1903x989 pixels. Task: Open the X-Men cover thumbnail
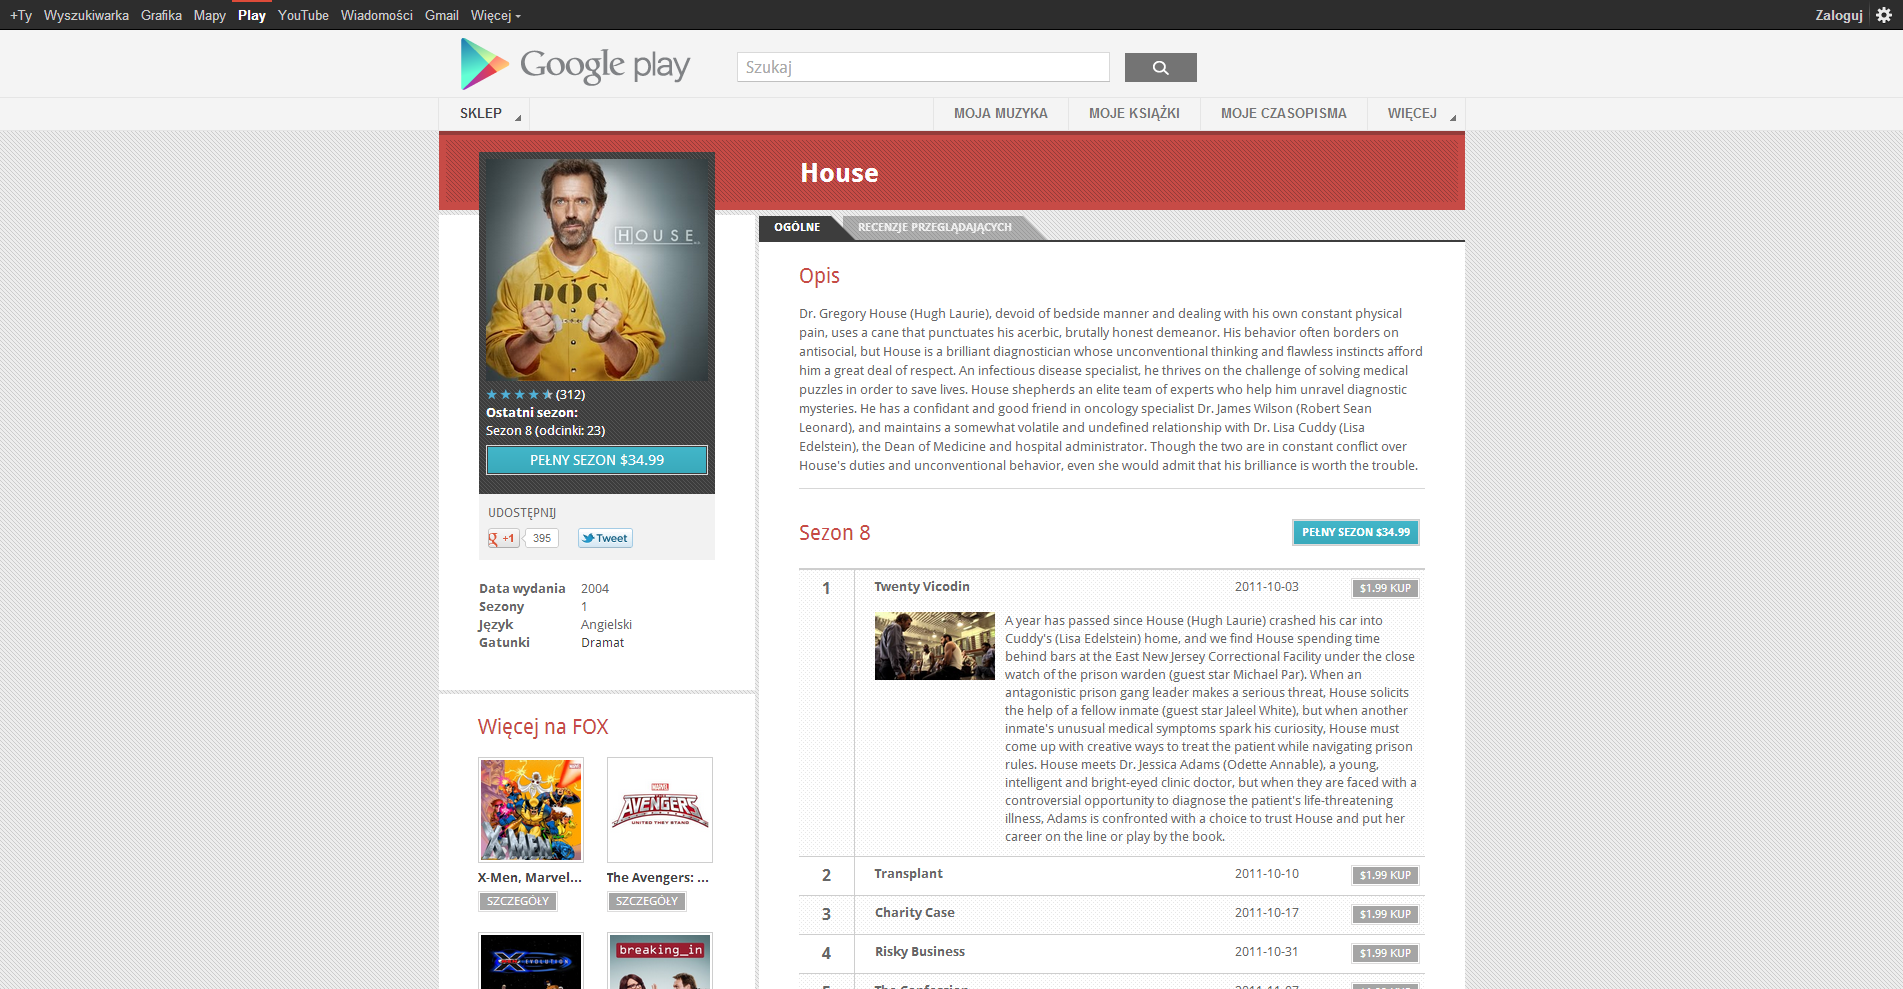point(531,810)
